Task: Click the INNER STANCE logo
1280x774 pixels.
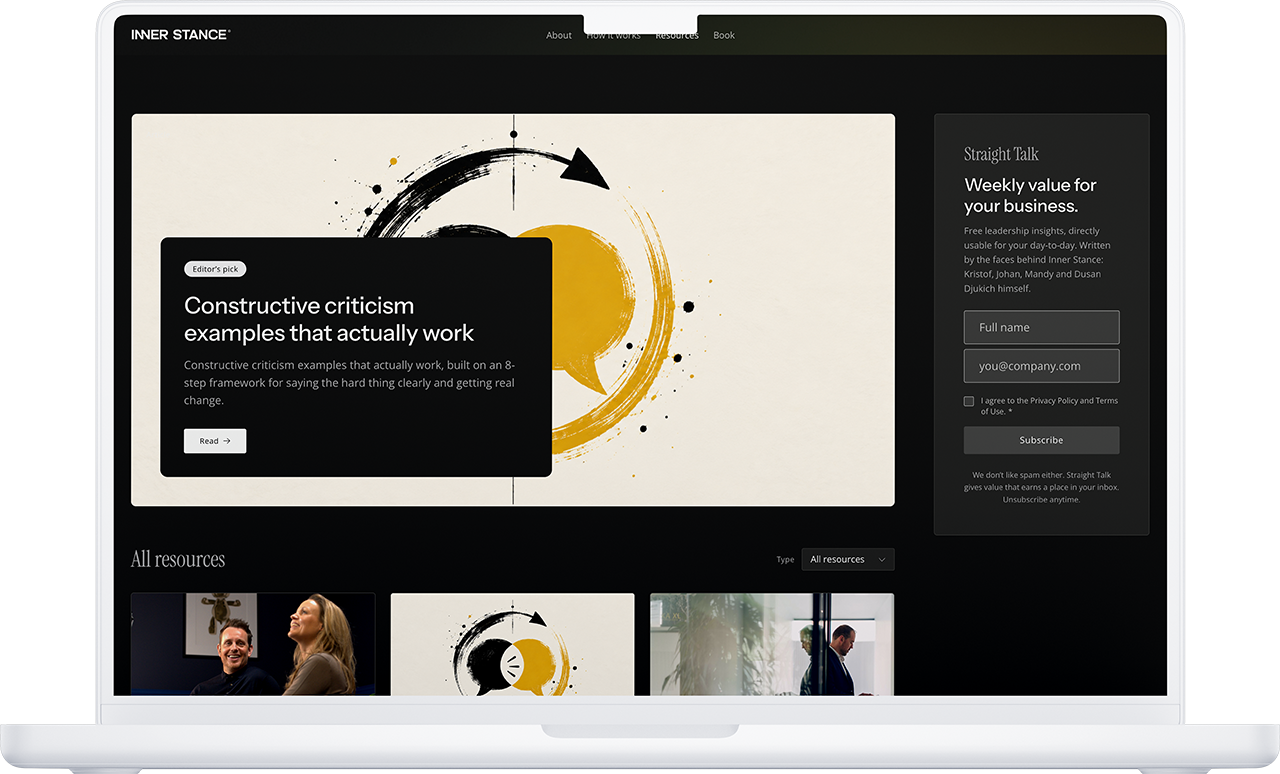Action: [181, 35]
